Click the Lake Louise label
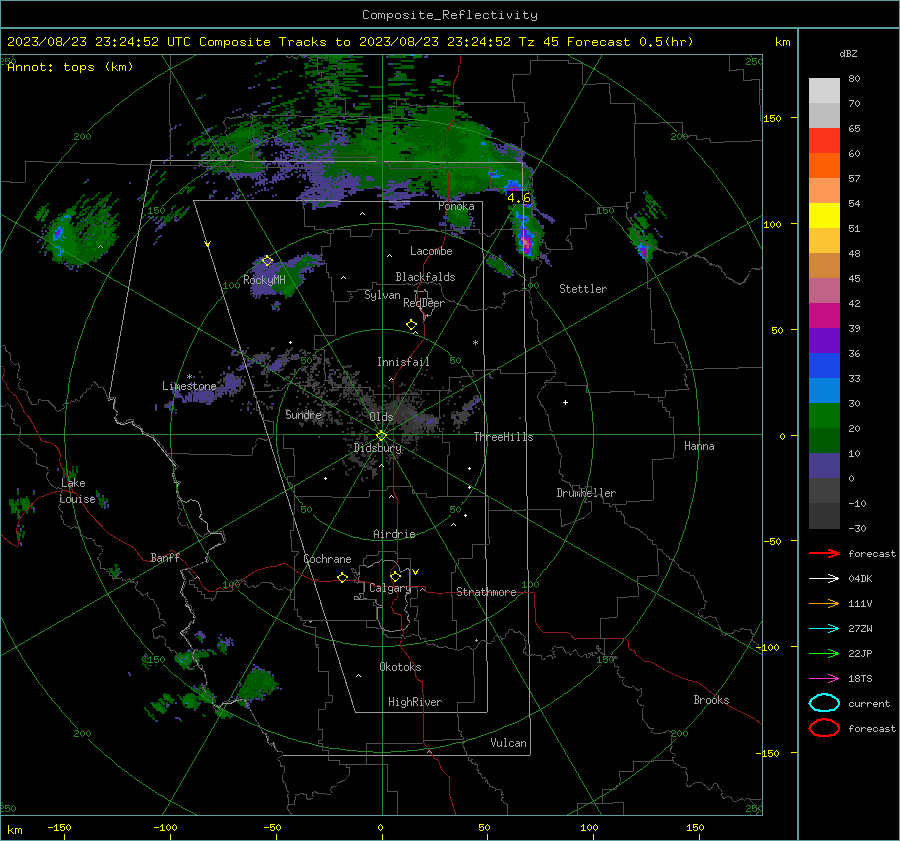This screenshot has width=900, height=841. tap(77, 491)
